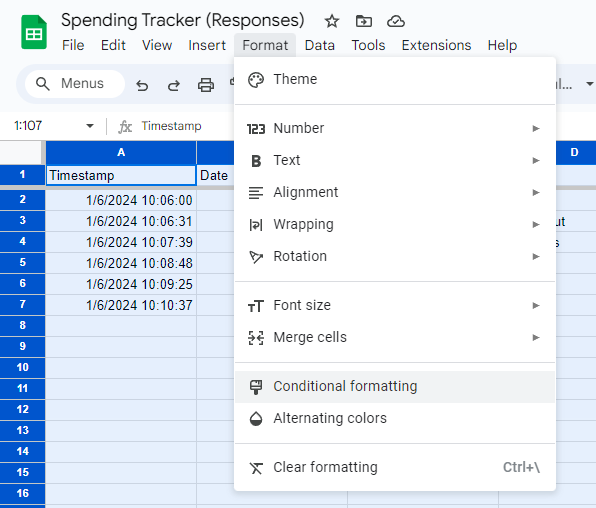Select row 8 header
Viewport: 596px width, 508px height.
point(22,325)
